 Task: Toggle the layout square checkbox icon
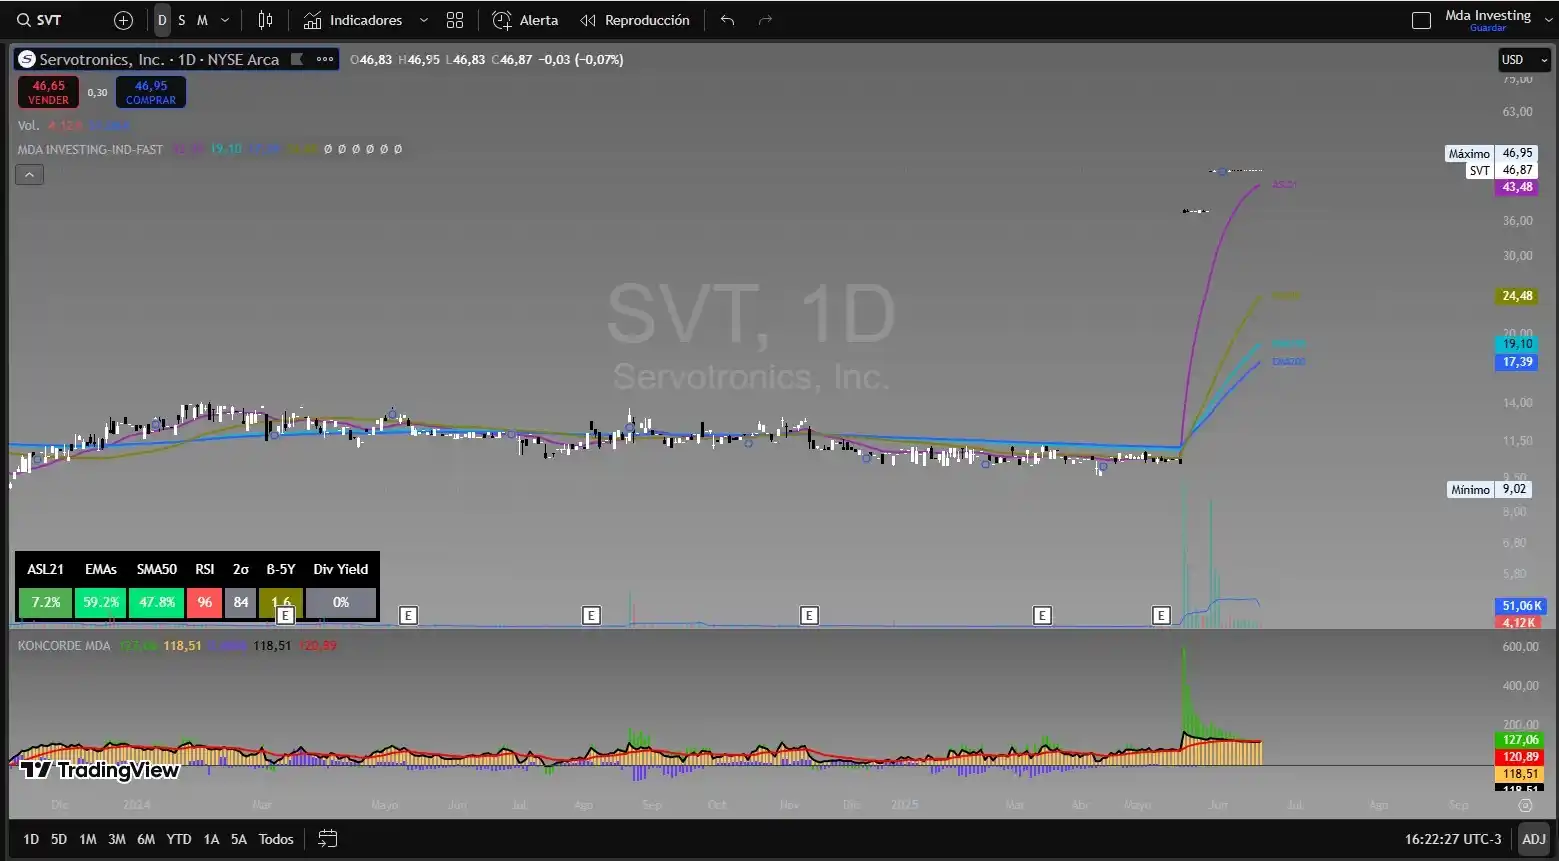click(1421, 20)
